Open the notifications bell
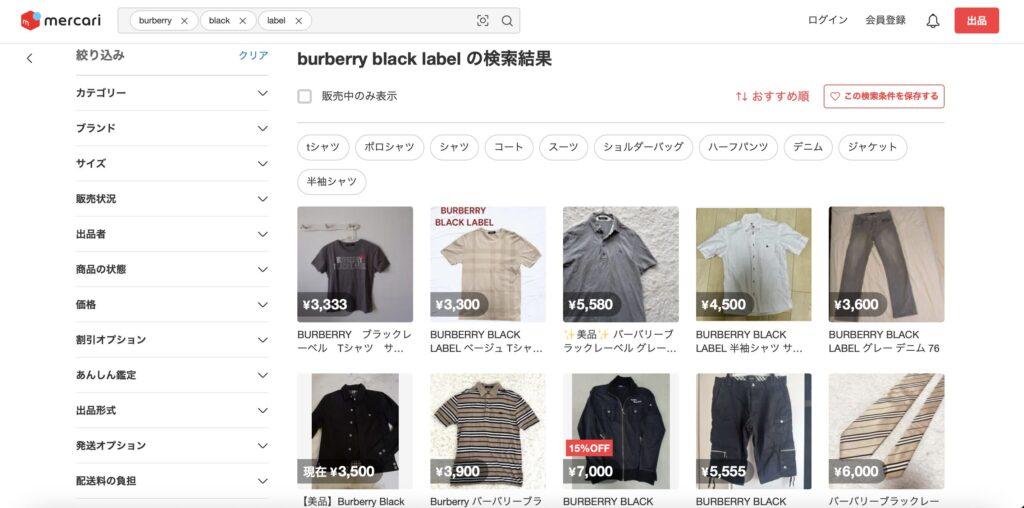Image resolution: width=1024 pixels, height=508 pixels. pos(933,21)
